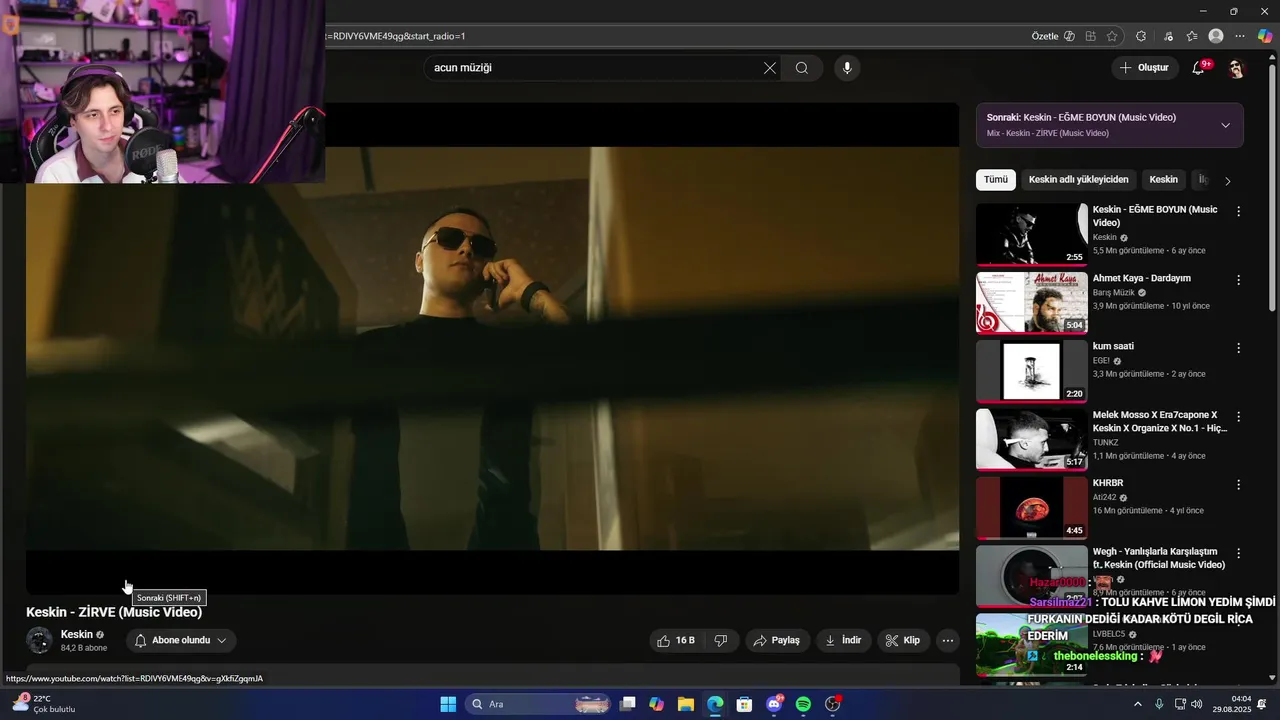Share the video via Paylaş

777,640
